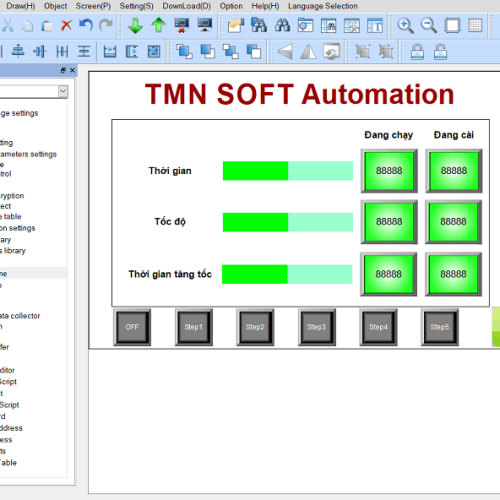Click the binoculars with document find icon

point(259,25)
